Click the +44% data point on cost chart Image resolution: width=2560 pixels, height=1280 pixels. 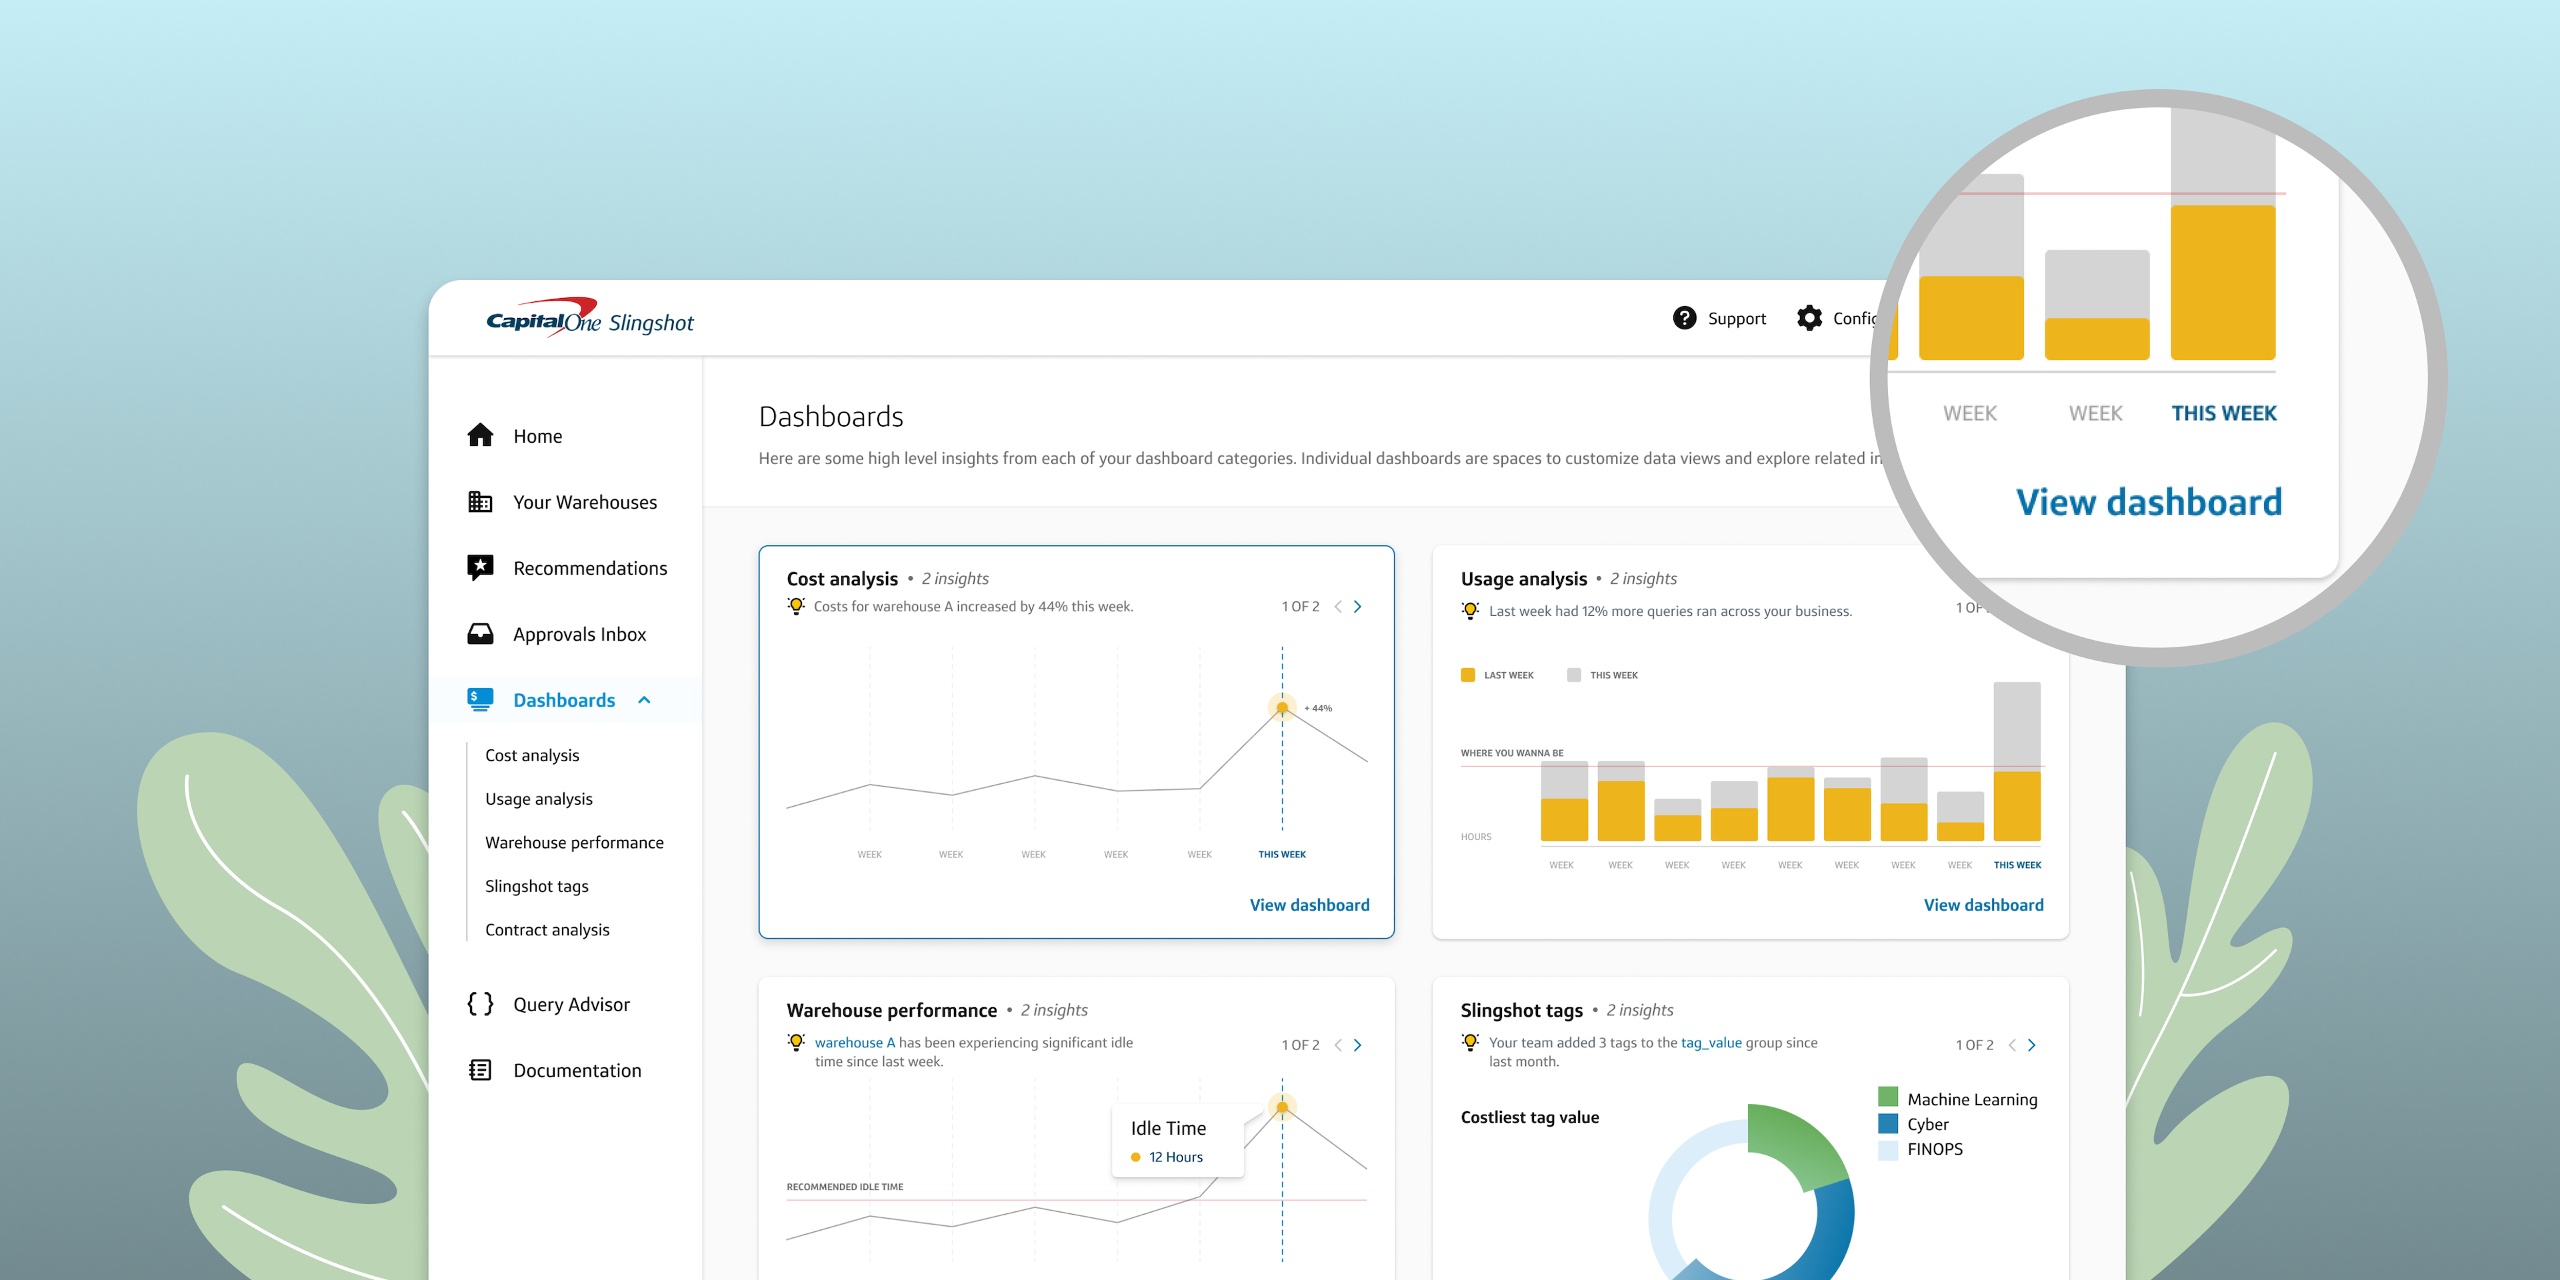(x=1282, y=707)
